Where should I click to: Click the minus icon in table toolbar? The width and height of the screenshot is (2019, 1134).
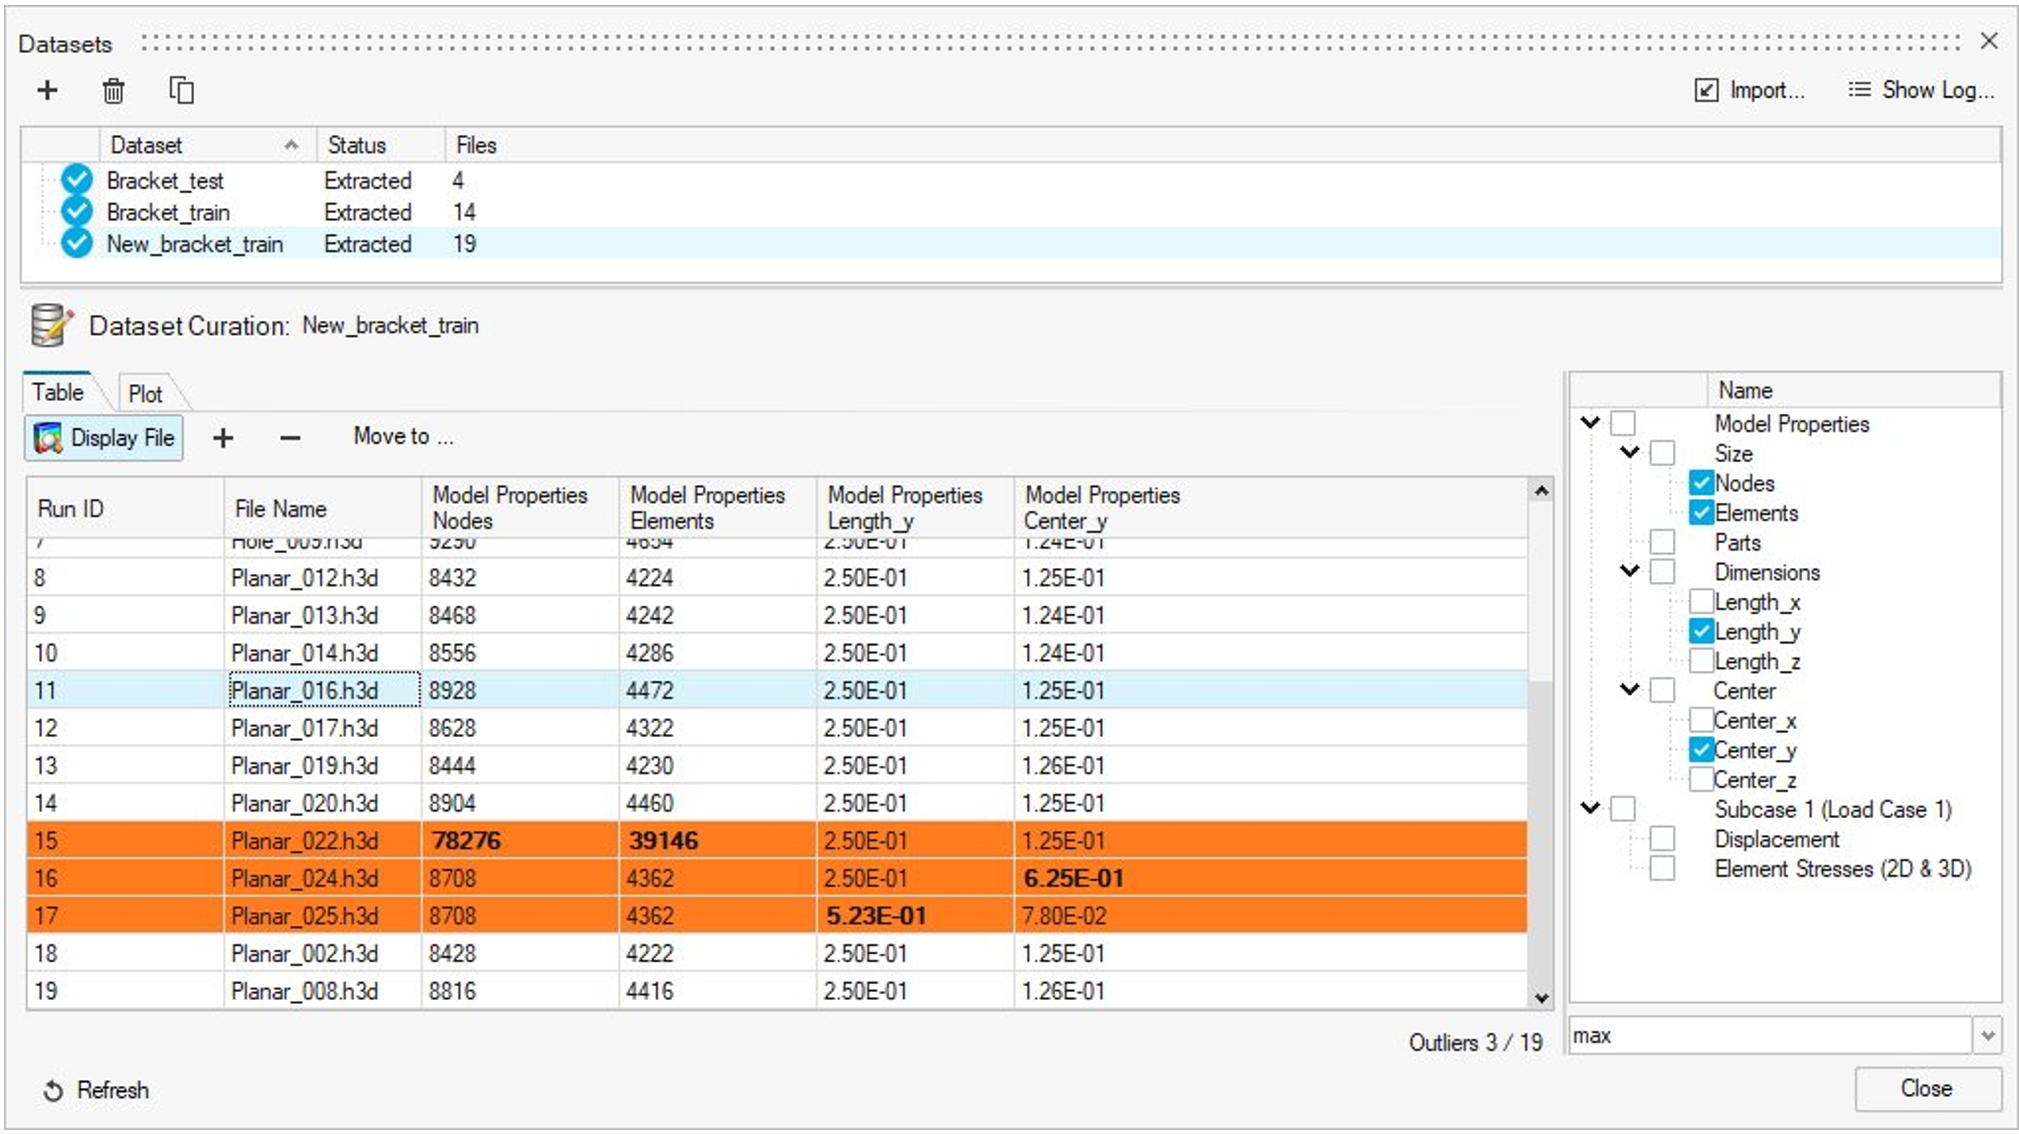click(290, 438)
